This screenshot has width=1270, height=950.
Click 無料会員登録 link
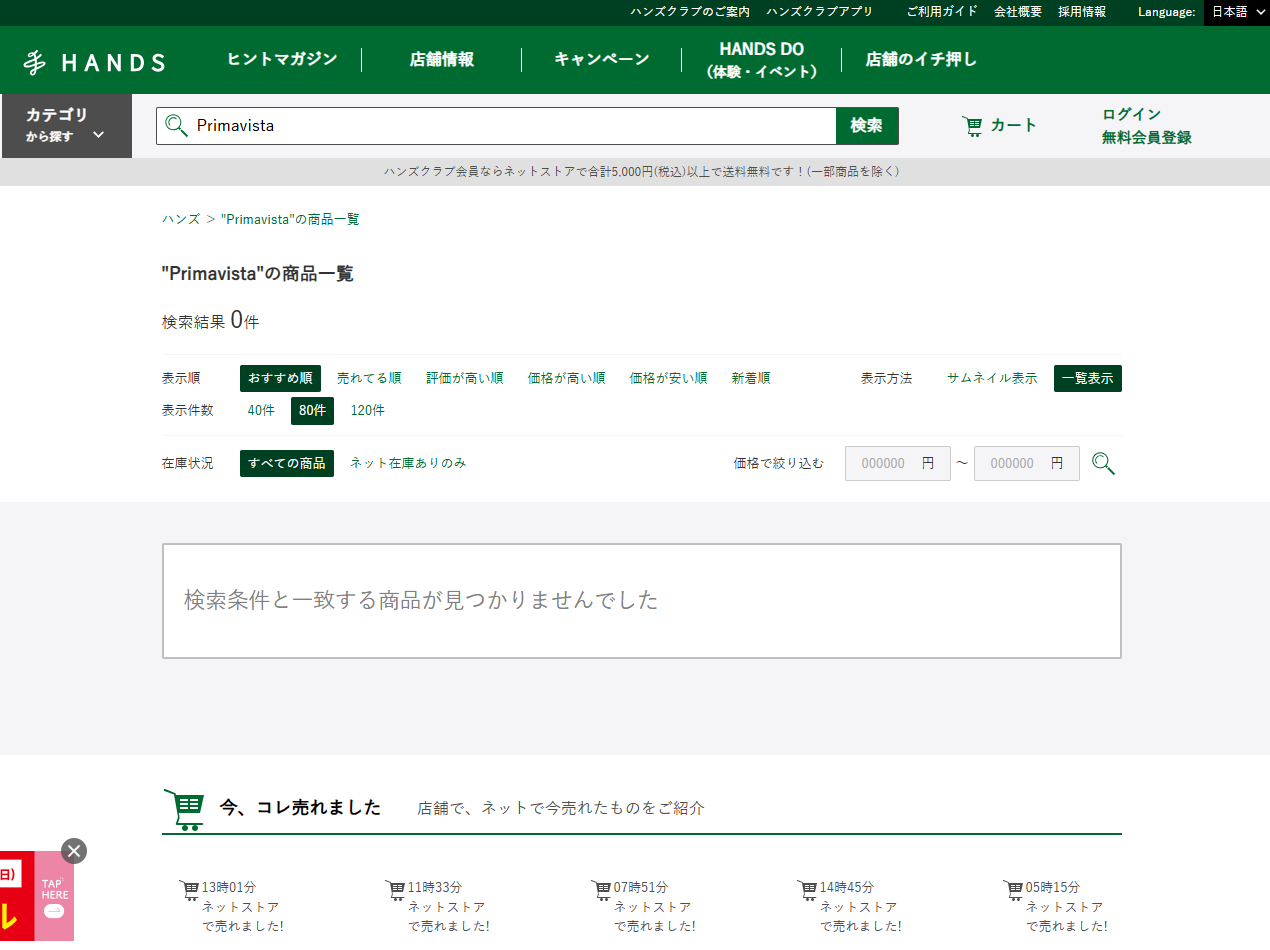[1147, 138]
